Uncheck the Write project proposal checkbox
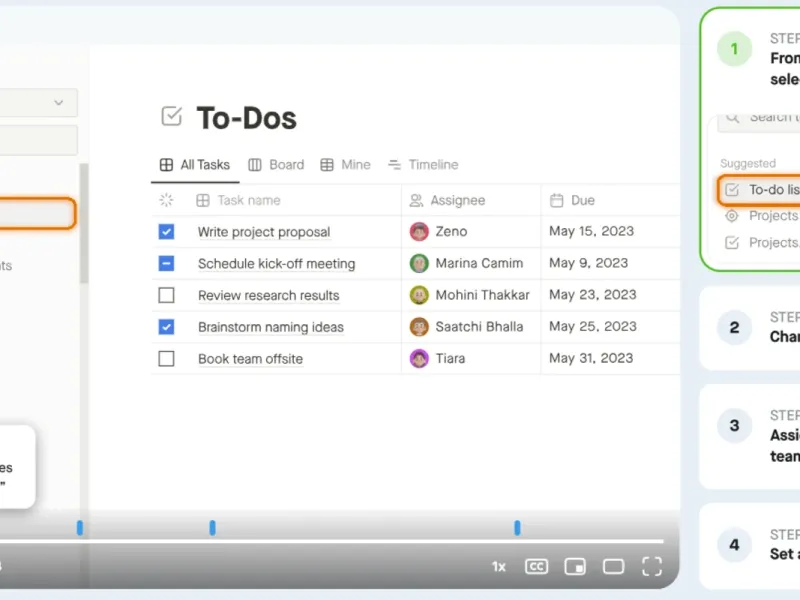Screen dimensions: 800x600 point(166,232)
